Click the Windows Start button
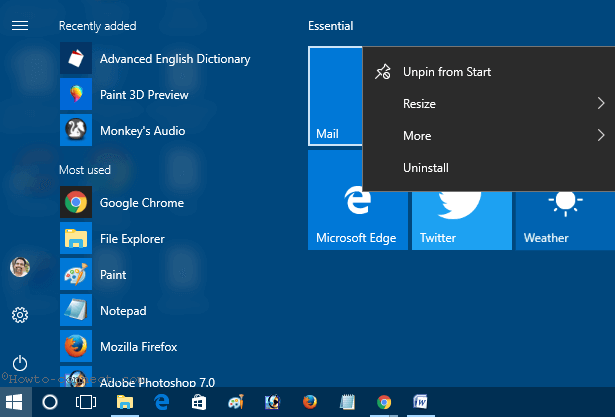The width and height of the screenshot is (615, 417). [x=14, y=402]
